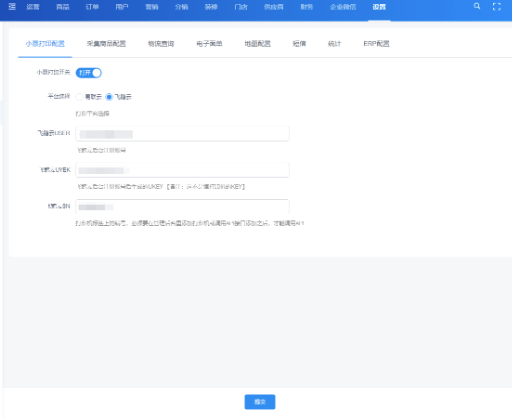This screenshot has height=418, width=512.
Task: Open the ERP配置 tab
Action: point(376,44)
